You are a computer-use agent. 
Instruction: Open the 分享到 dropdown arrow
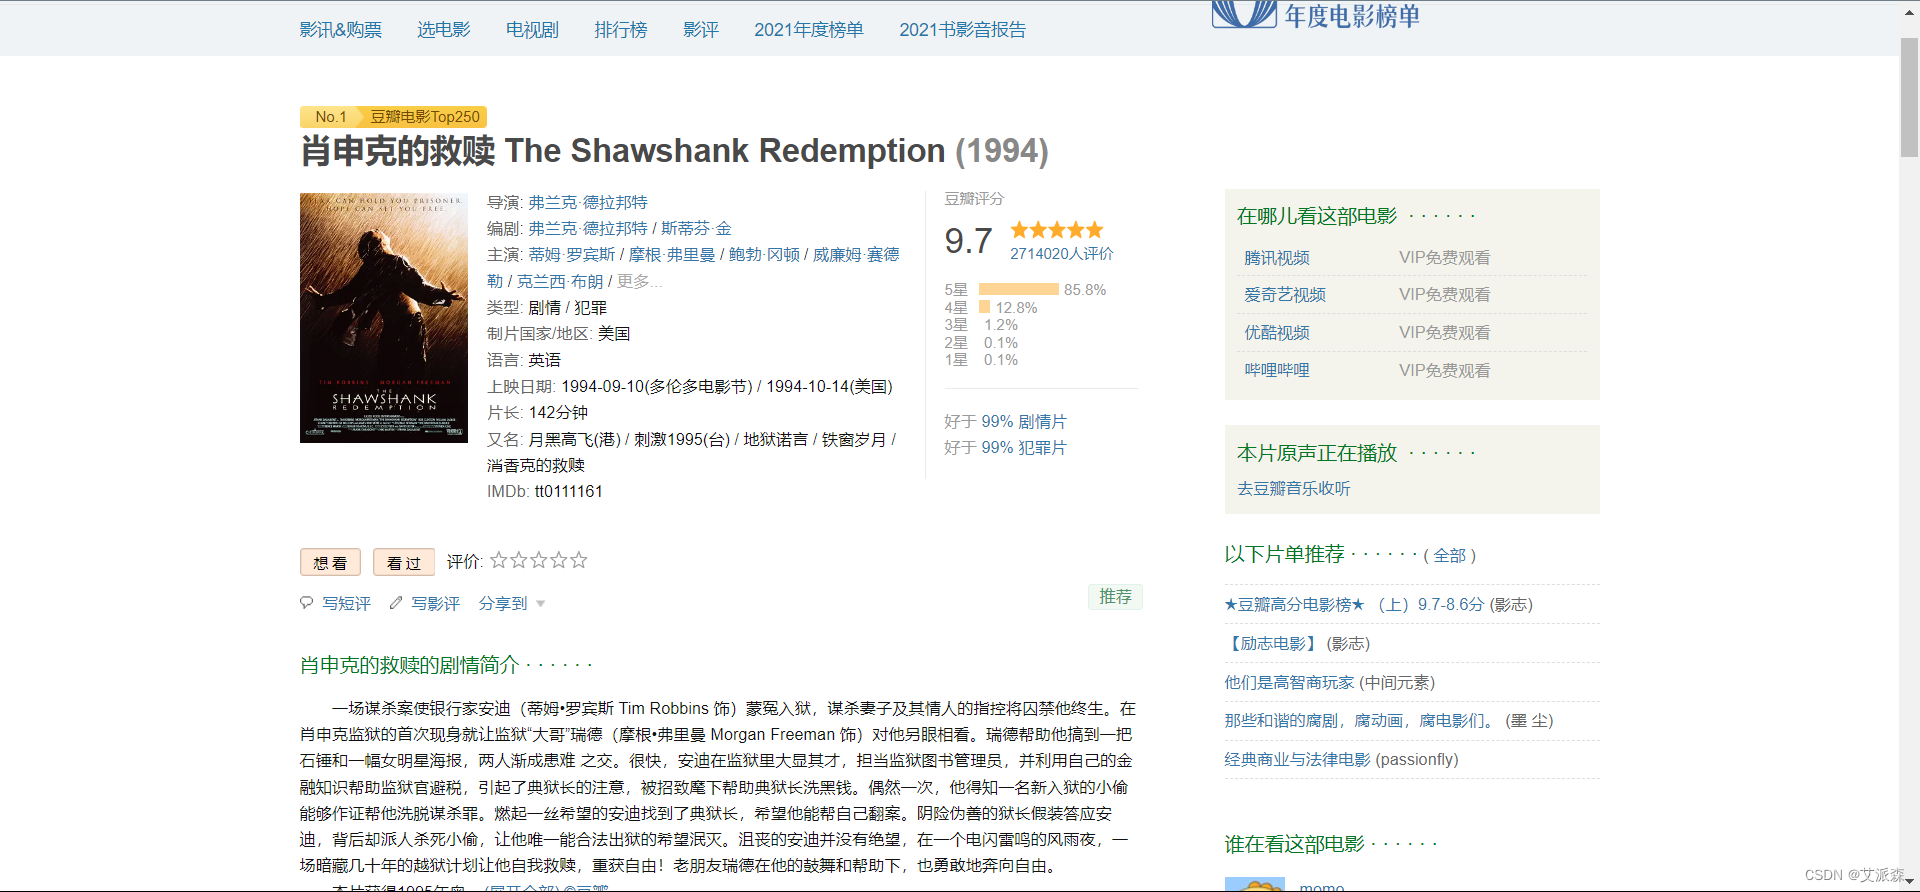point(540,604)
